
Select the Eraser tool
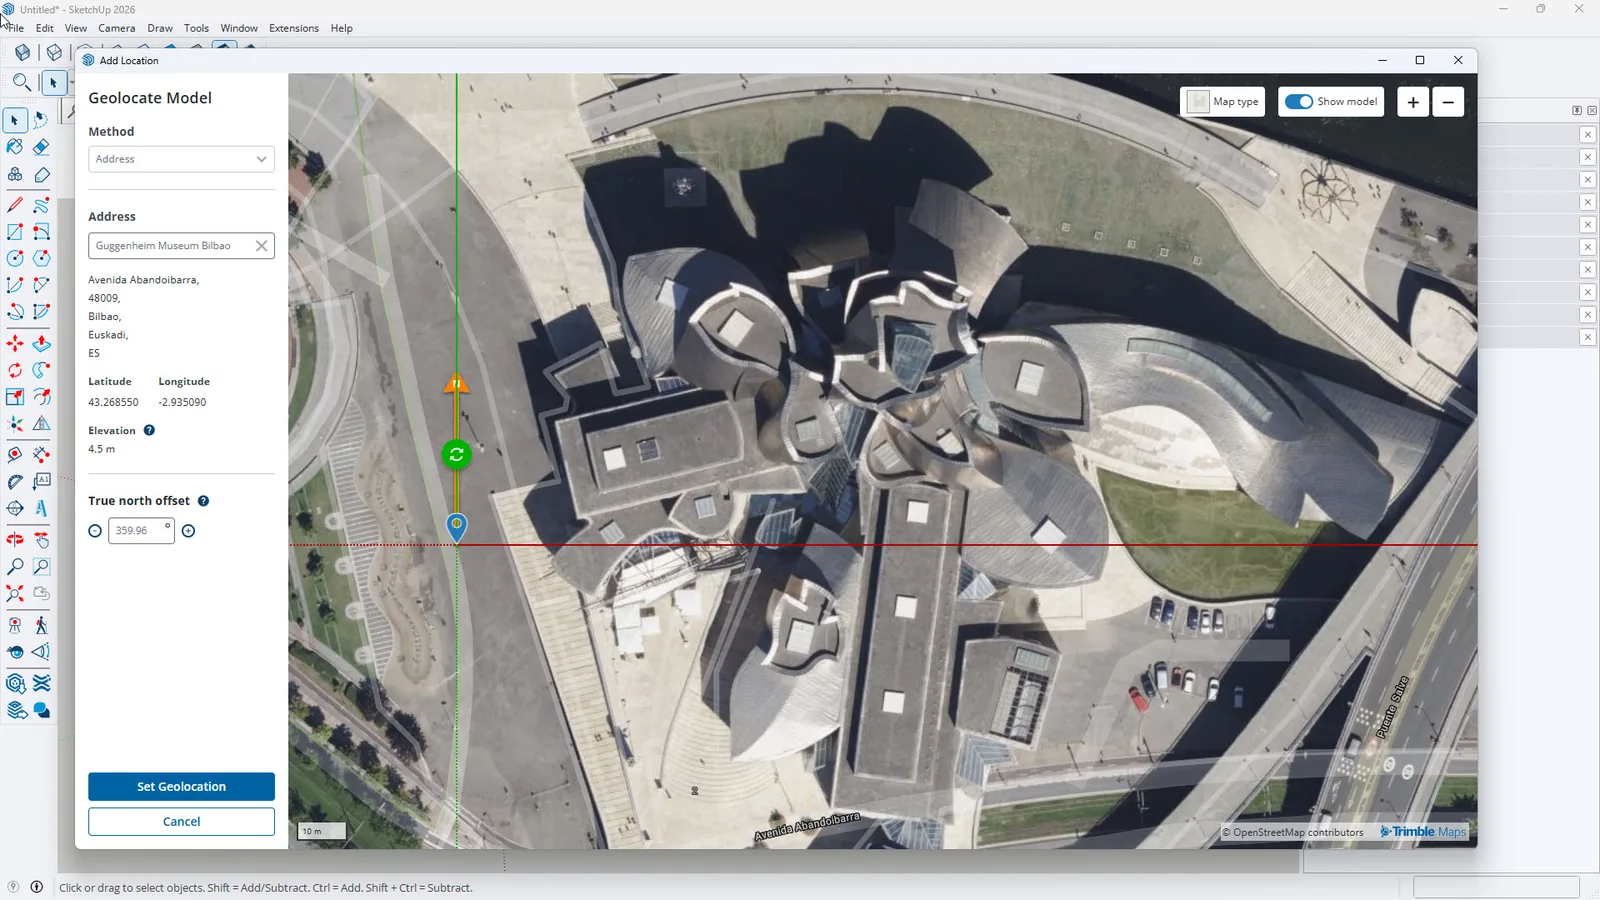pyautogui.click(x=41, y=147)
